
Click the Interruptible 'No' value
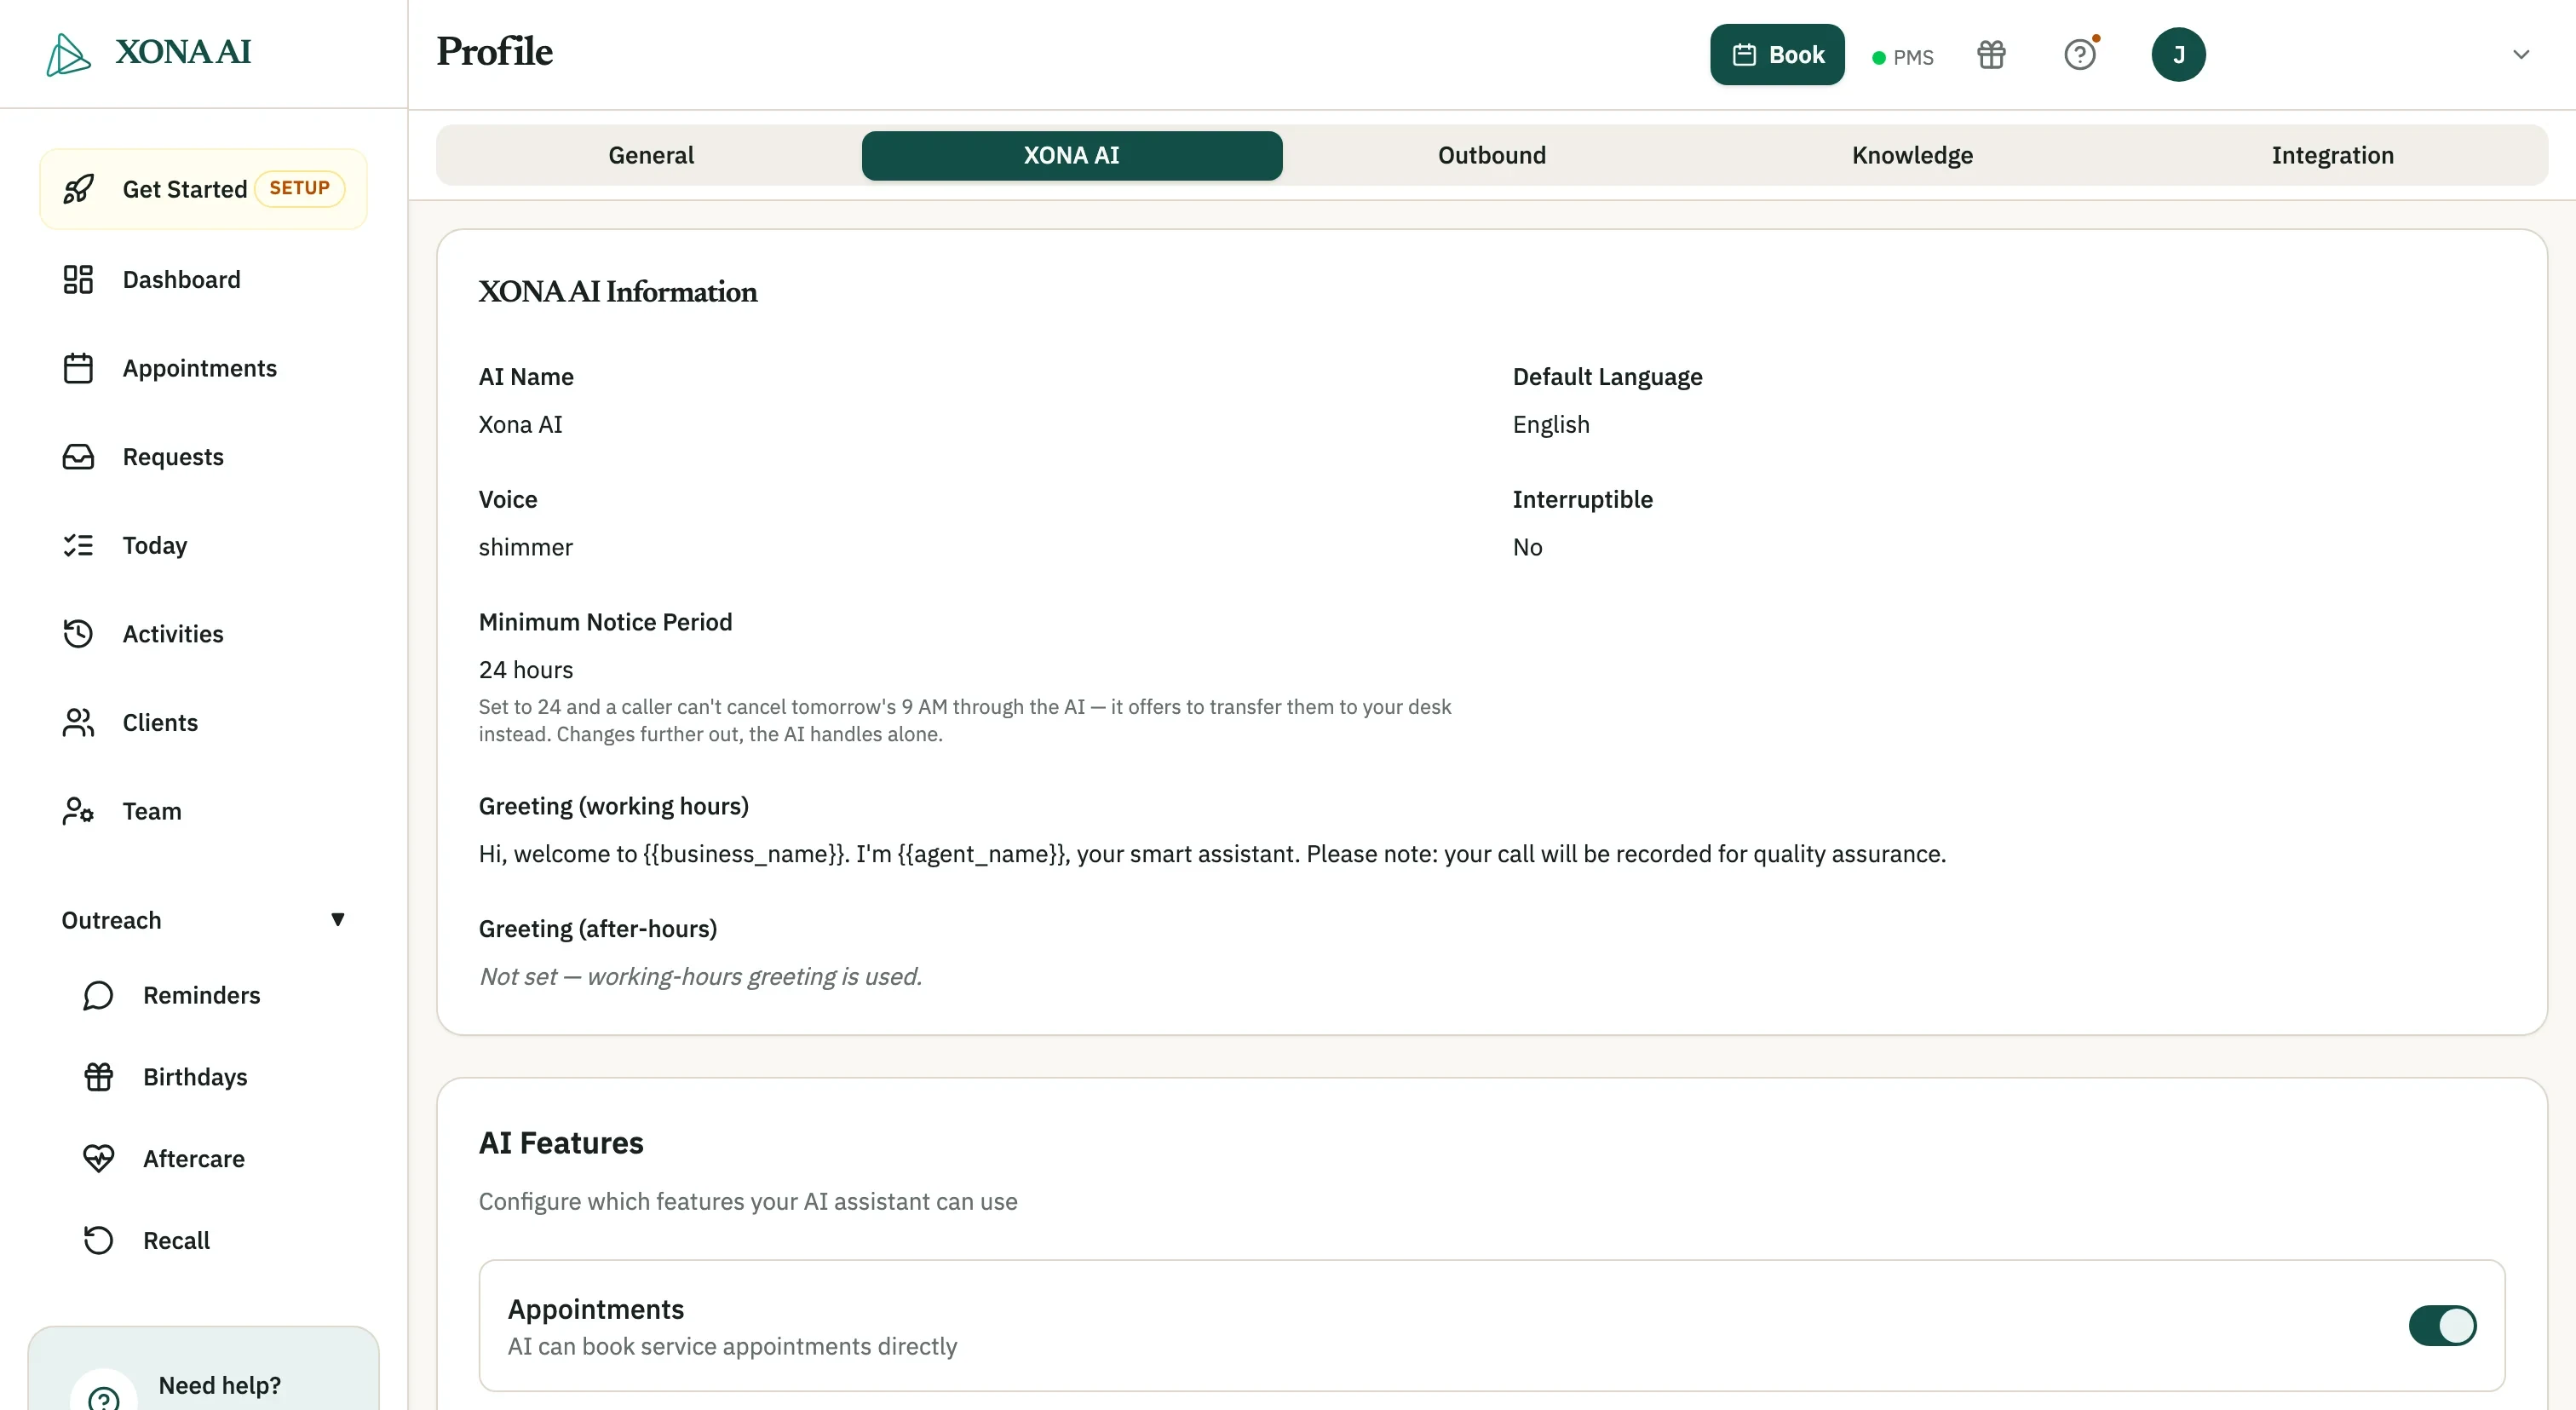pyautogui.click(x=1527, y=547)
